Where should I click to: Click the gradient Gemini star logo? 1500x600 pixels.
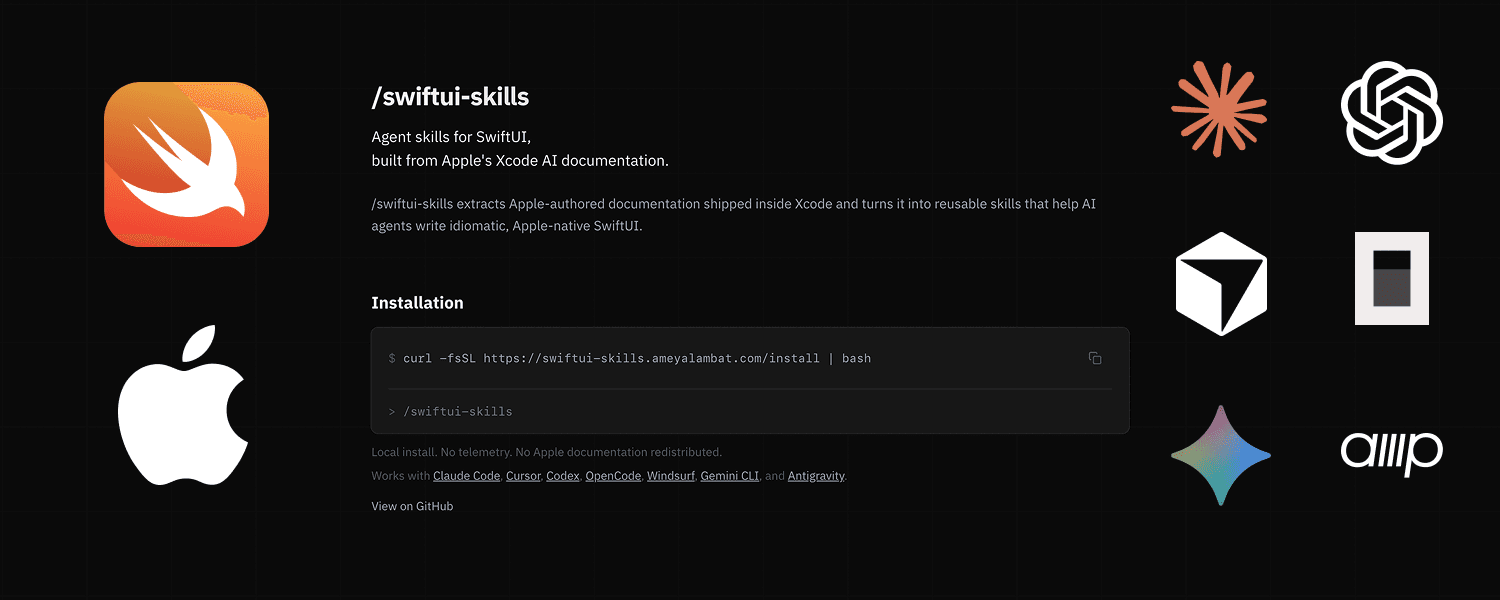coord(1221,455)
